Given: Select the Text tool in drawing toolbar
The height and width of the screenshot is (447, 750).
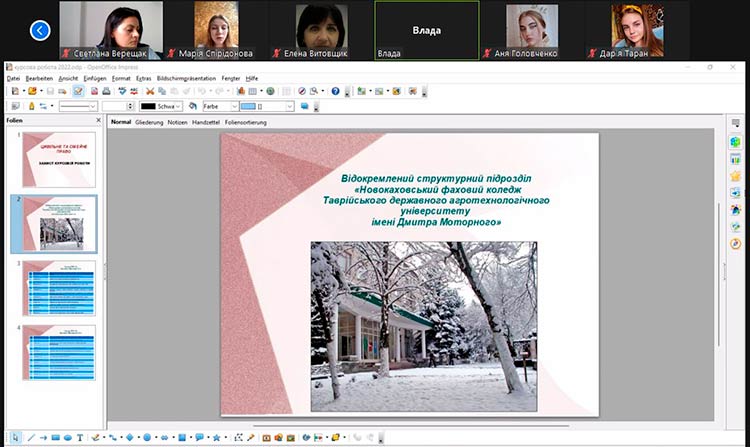Looking at the screenshot, I should [80, 437].
